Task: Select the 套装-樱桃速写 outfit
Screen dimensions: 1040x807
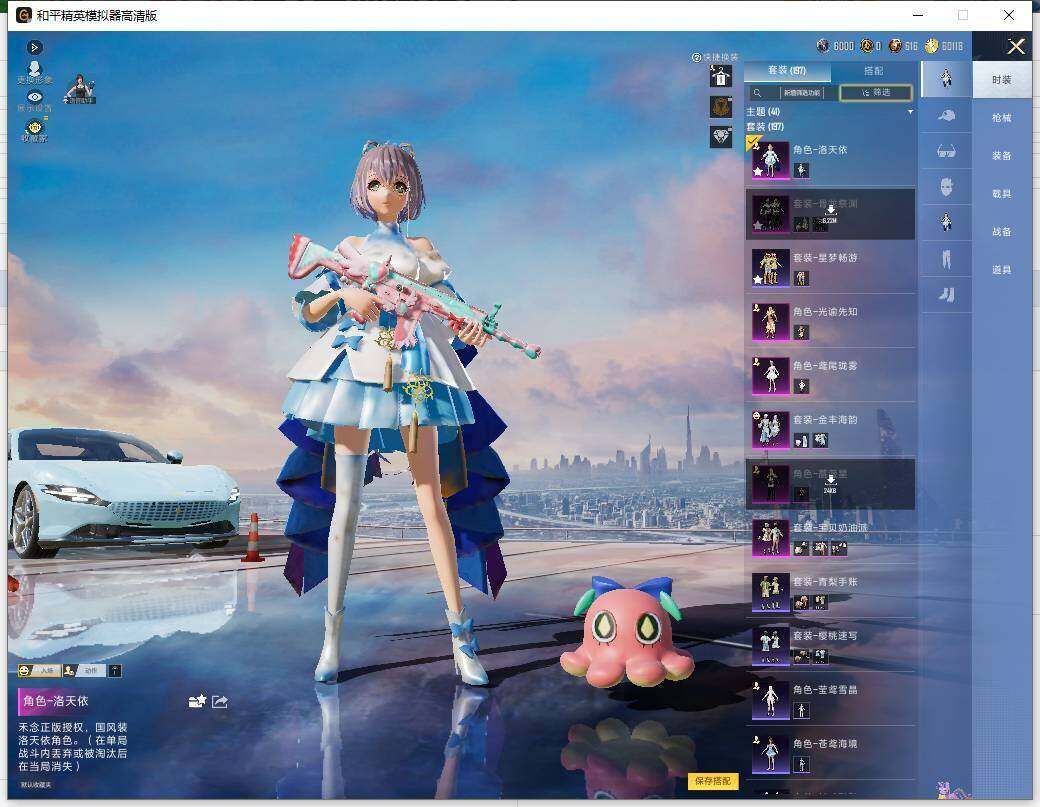Action: click(x=830, y=646)
